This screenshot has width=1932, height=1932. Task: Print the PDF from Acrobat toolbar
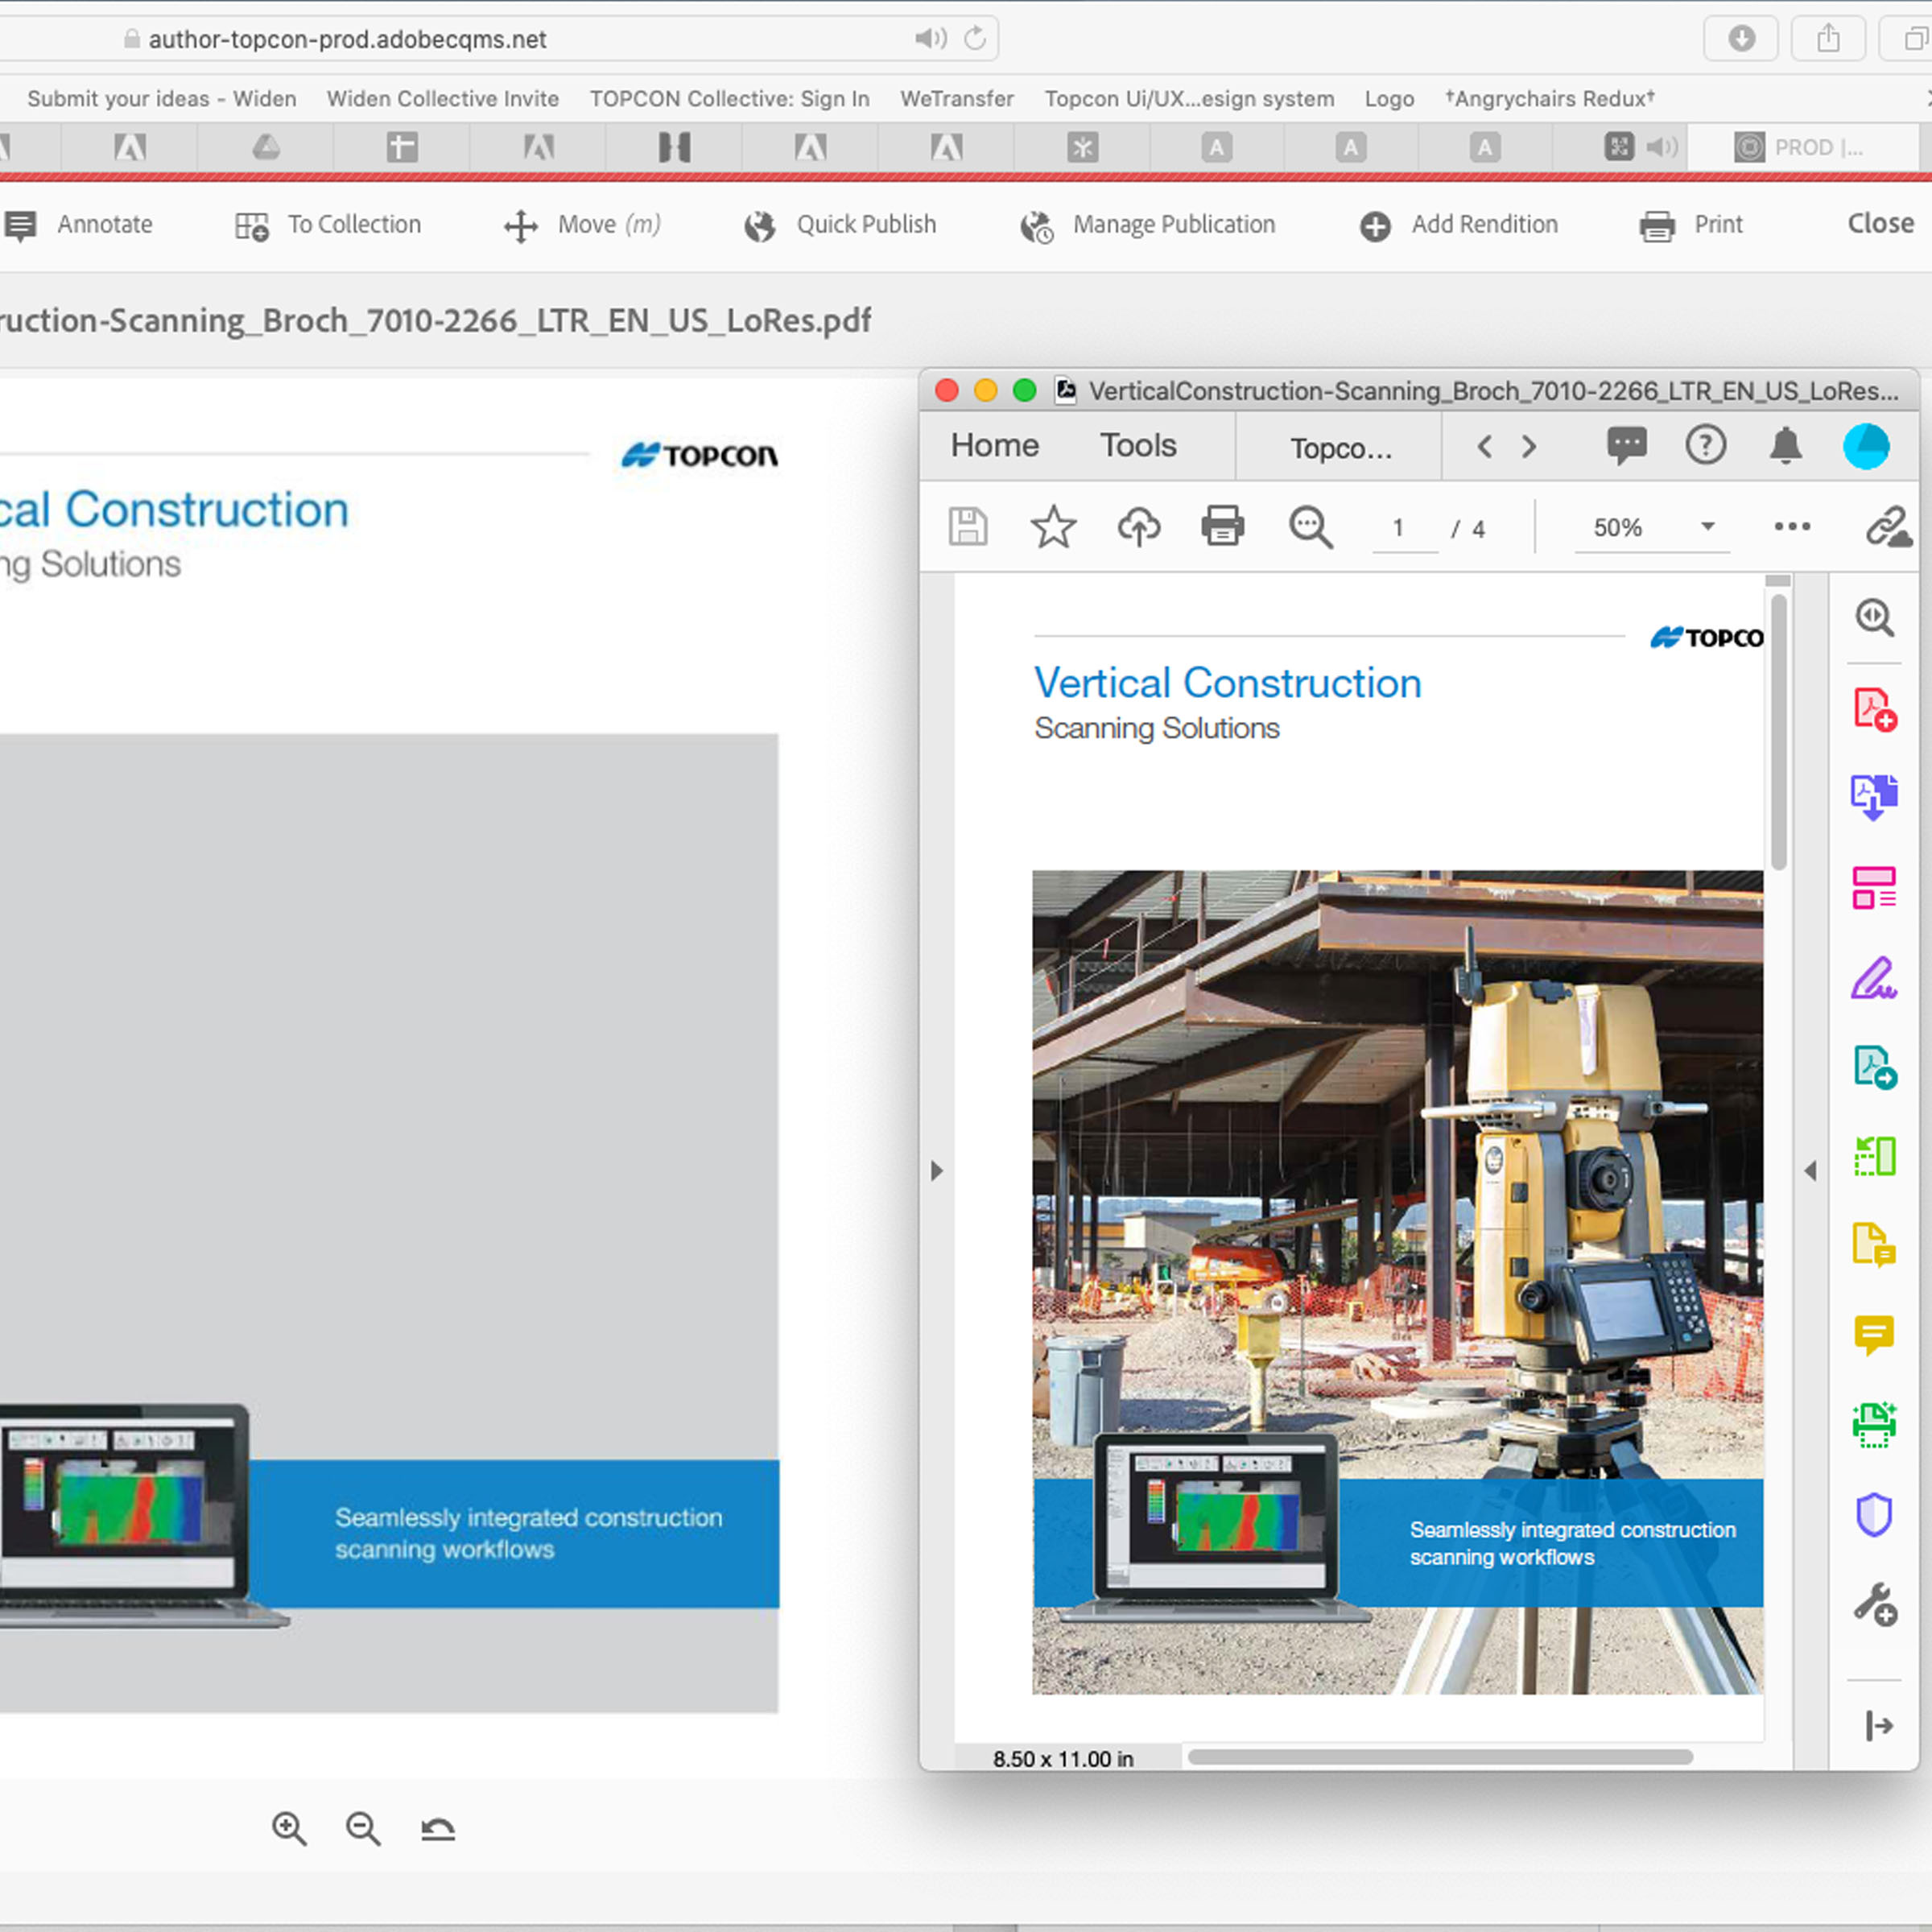pyautogui.click(x=1222, y=526)
